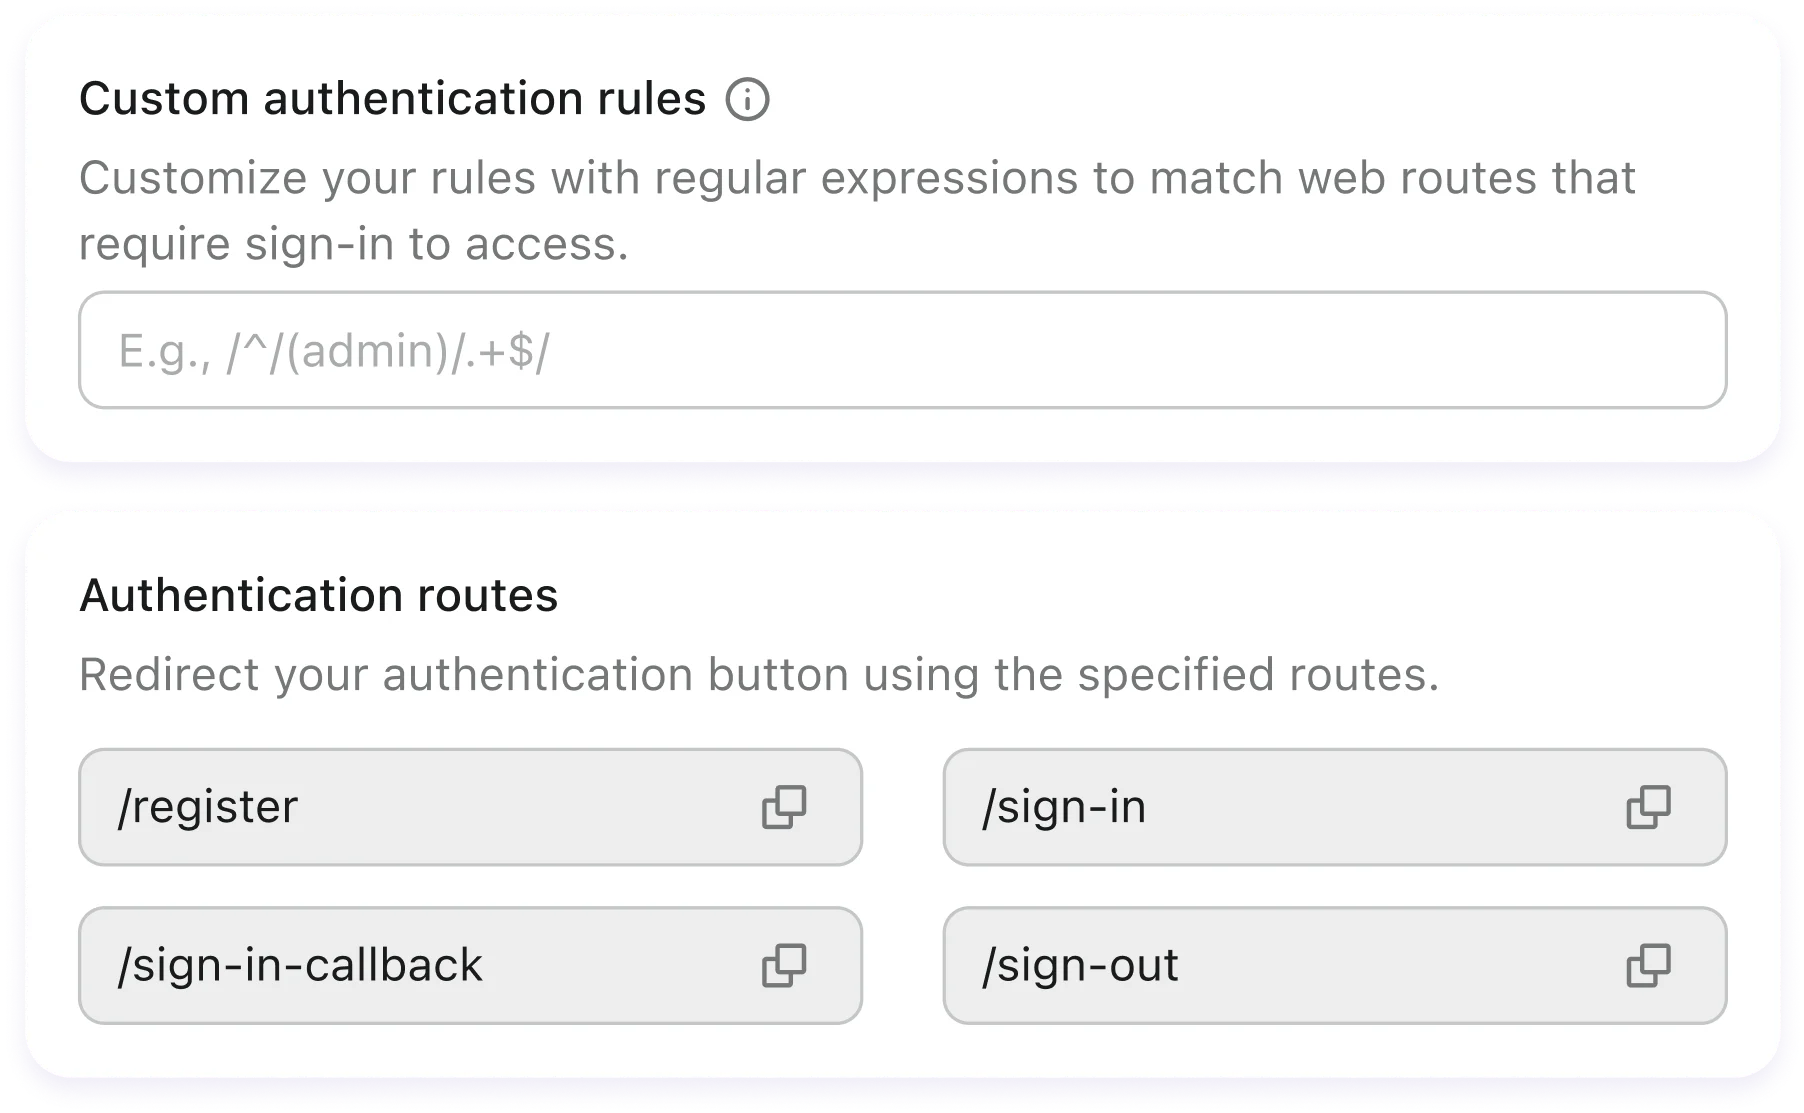Select the "/sign-in" path text
The height and width of the screenshot is (1113, 1804).
[x=1064, y=807]
